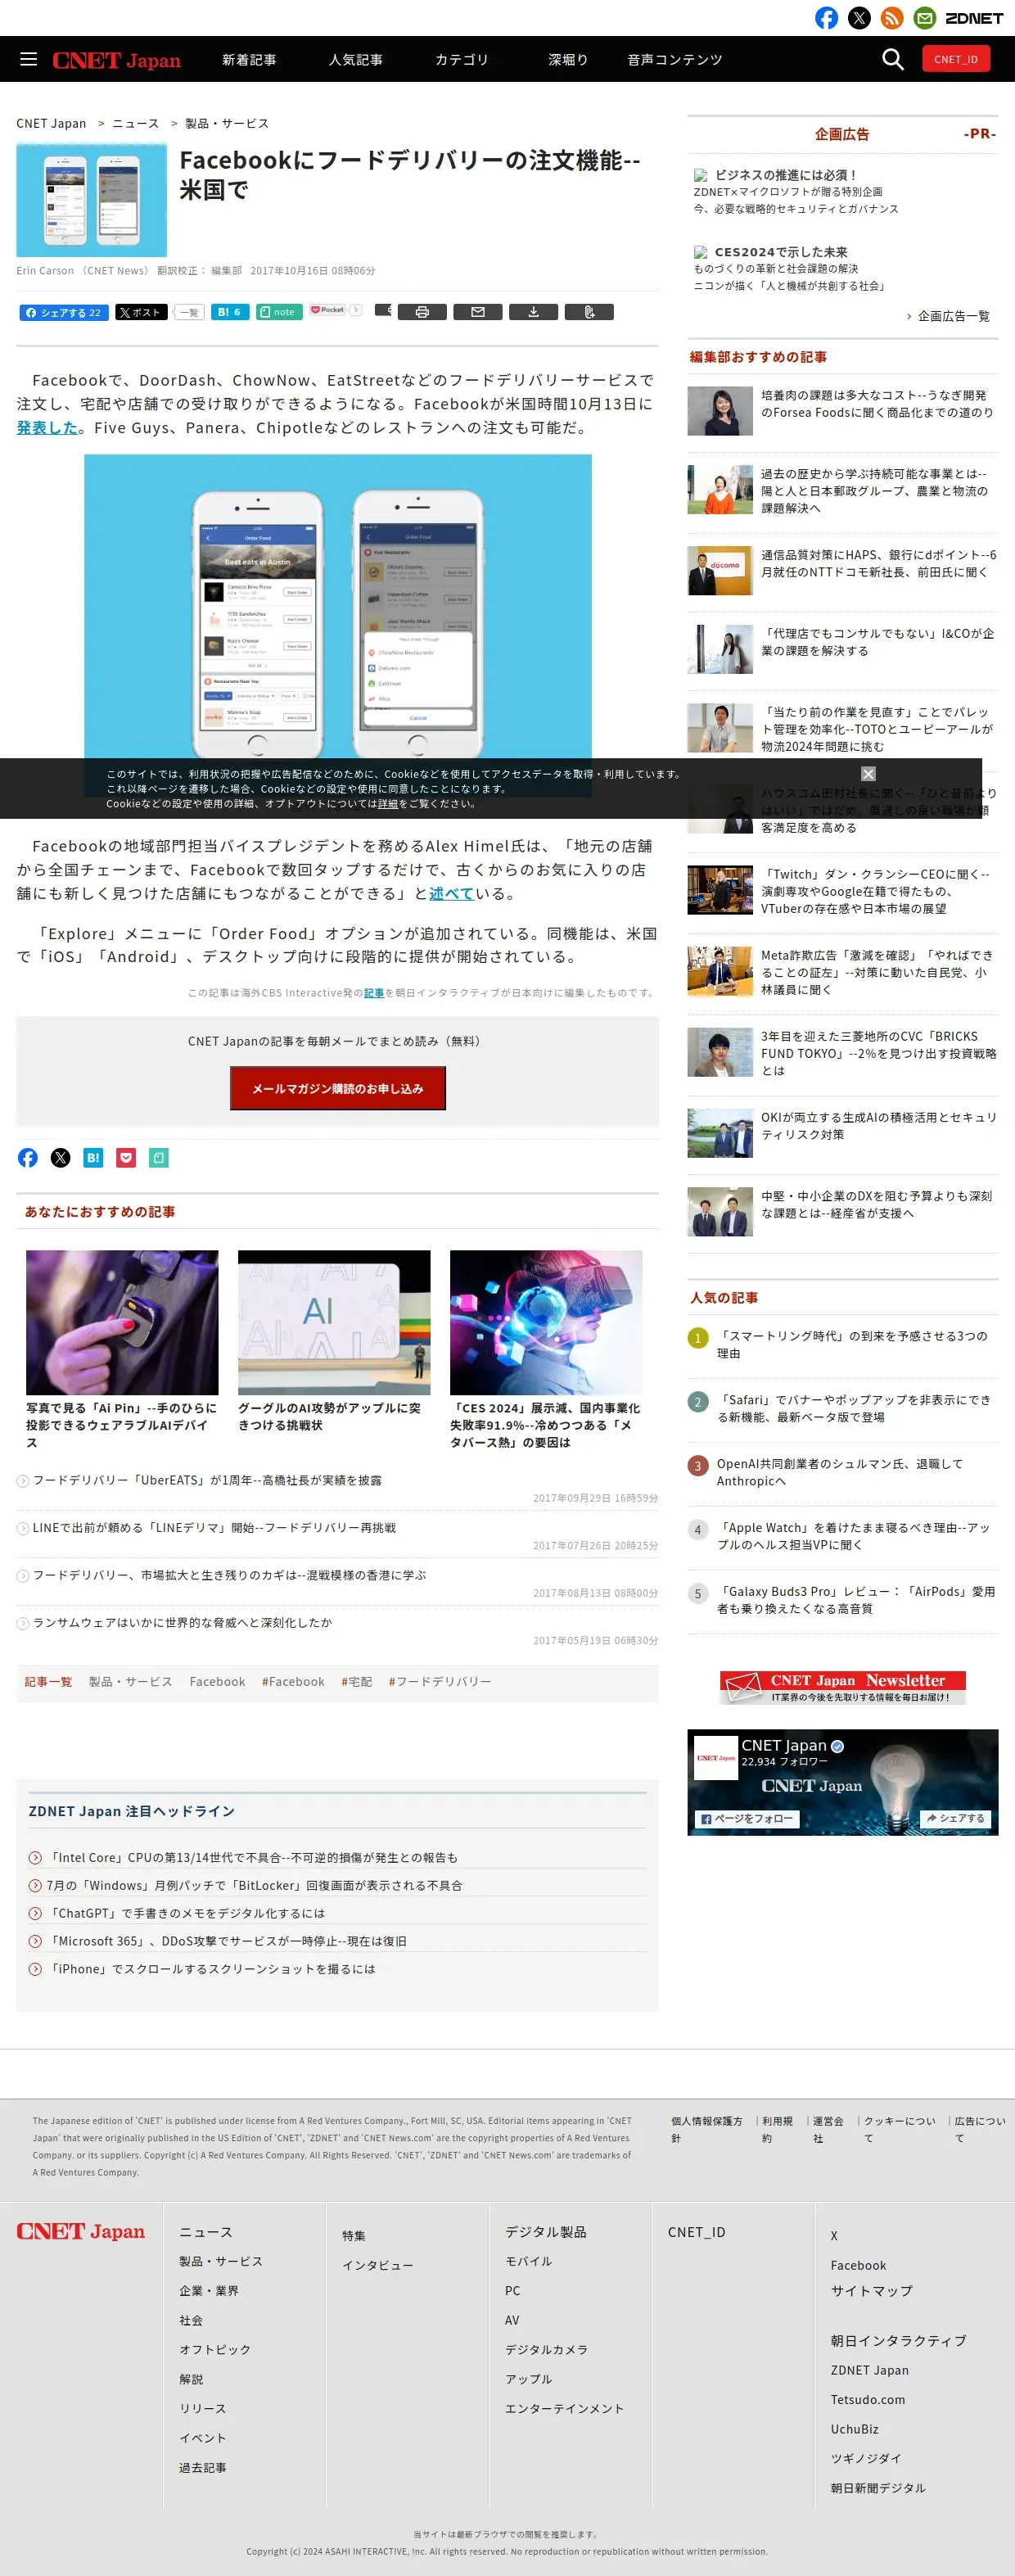Open the 企画広告一覧 link
Viewport: 1015px width, 2576px height.
[954, 316]
